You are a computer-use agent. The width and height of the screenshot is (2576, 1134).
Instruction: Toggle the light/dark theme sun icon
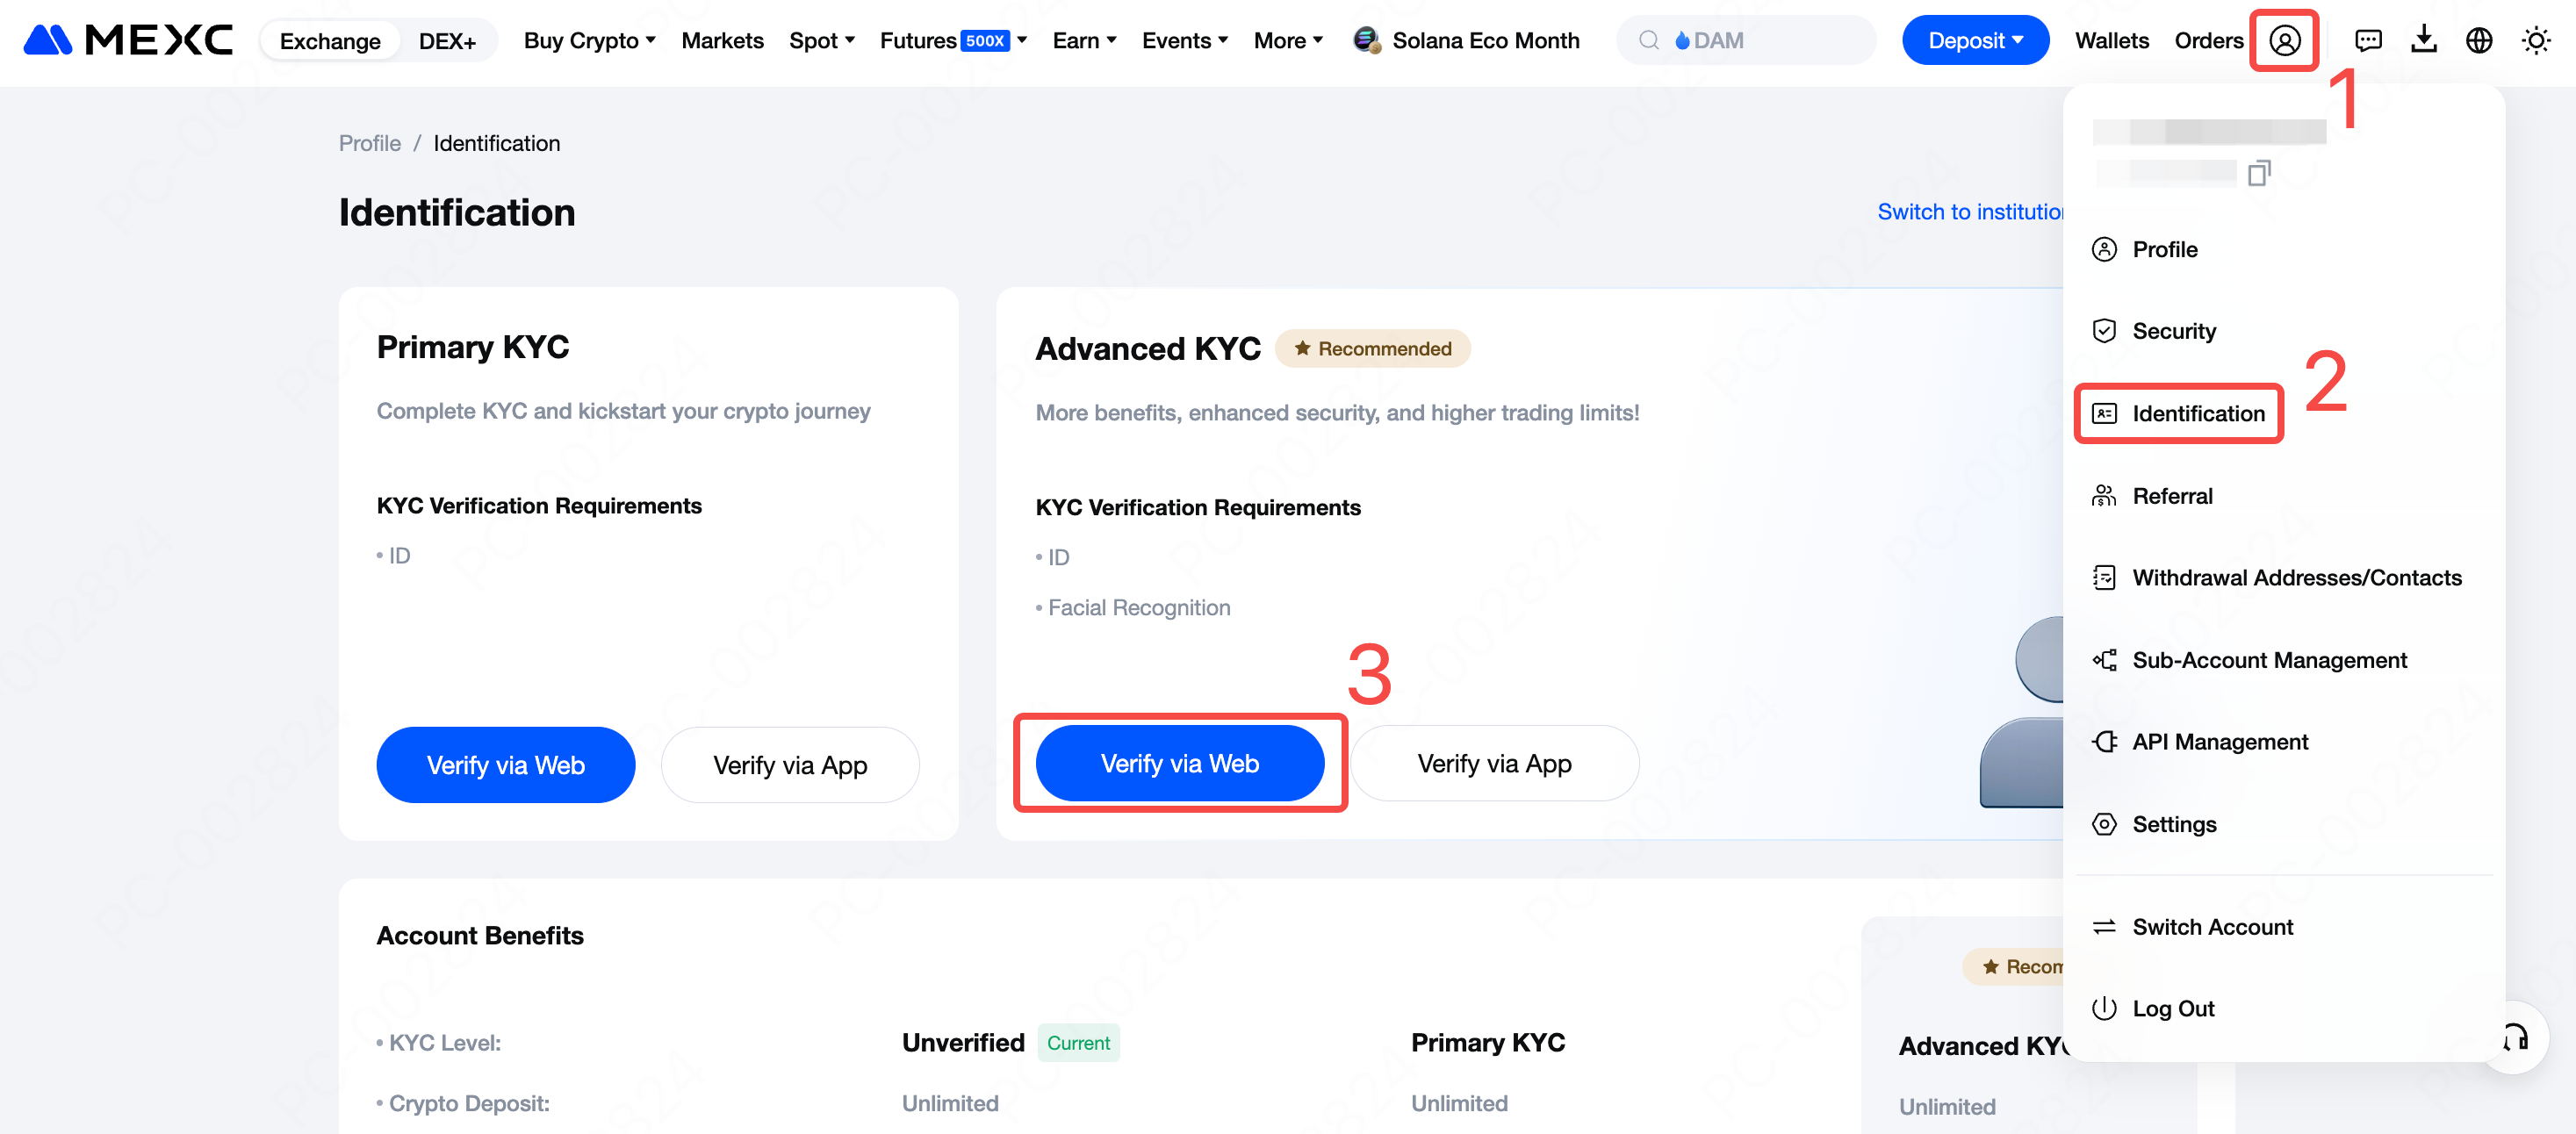[2535, 41]
